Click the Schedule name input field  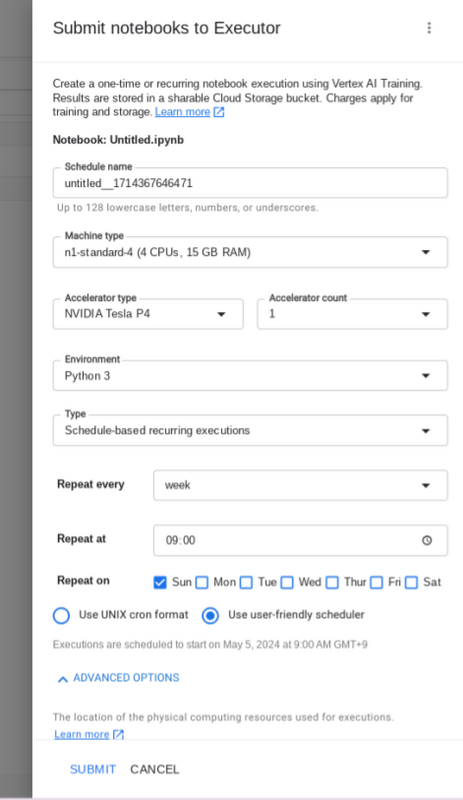[250, 183]
